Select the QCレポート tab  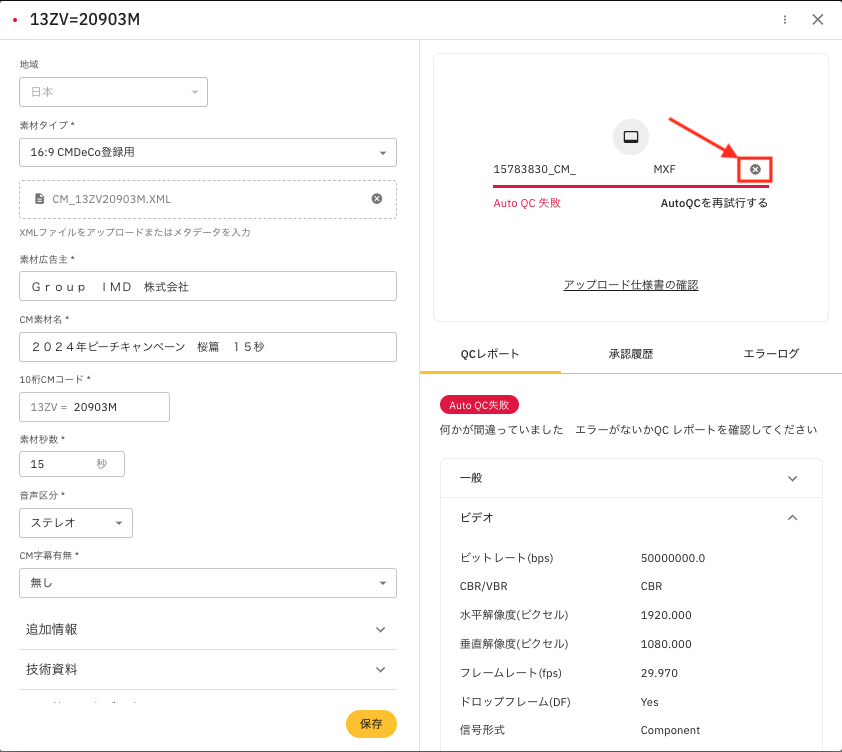pos(490,353)
